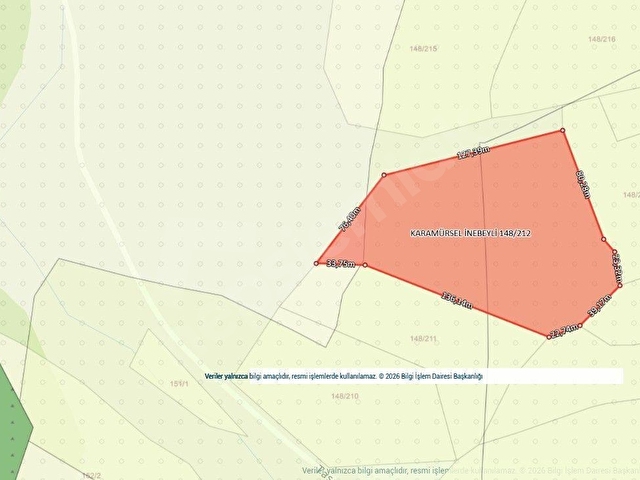Click the 136,14m edge length label
The height and width of the screenshot is (480, 640).
pos(457,300)
